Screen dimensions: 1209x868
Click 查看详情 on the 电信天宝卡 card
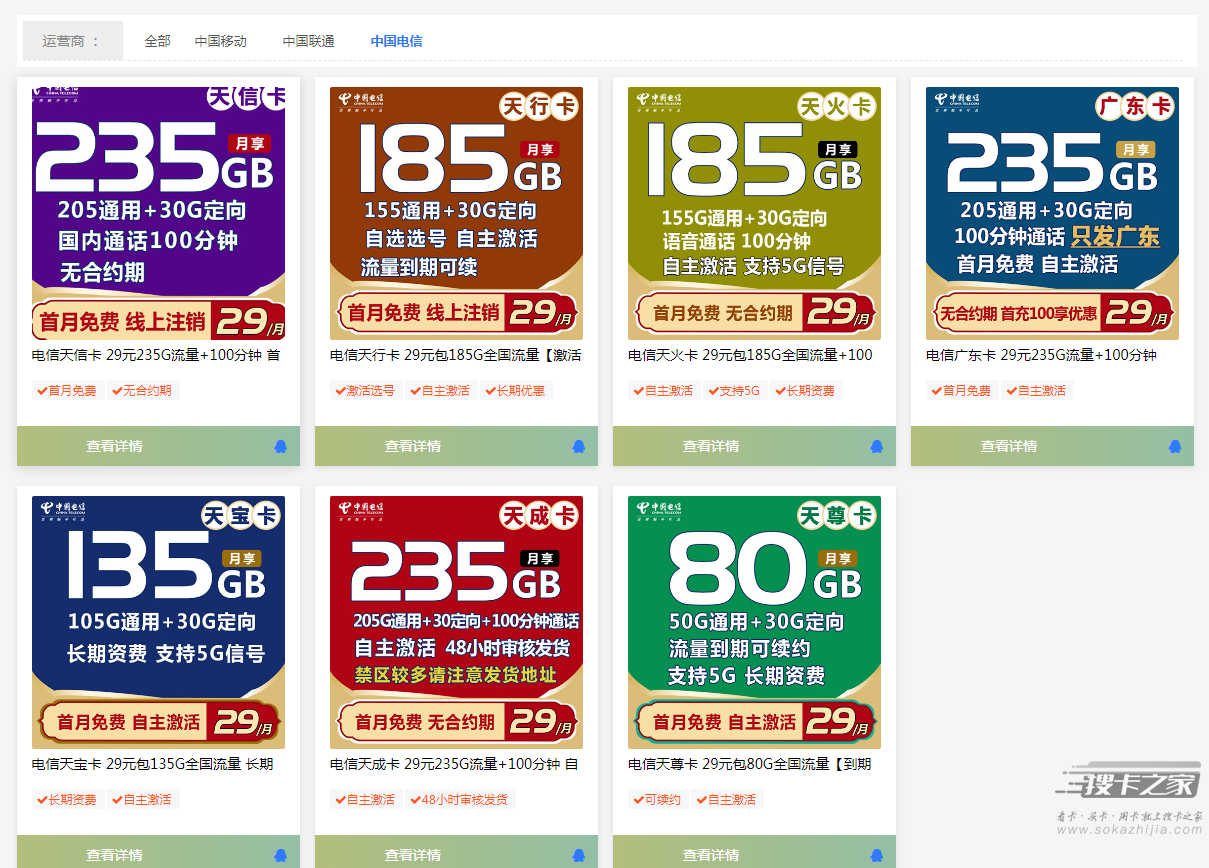pos(114,855)
